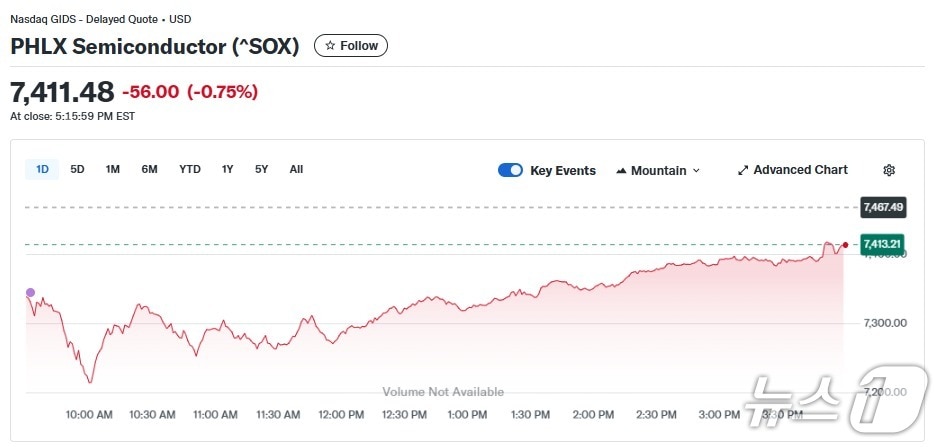The image size is (942, 447).
Task: Click the Advanced Chart expand arrows icon
Action: (743, 170)
